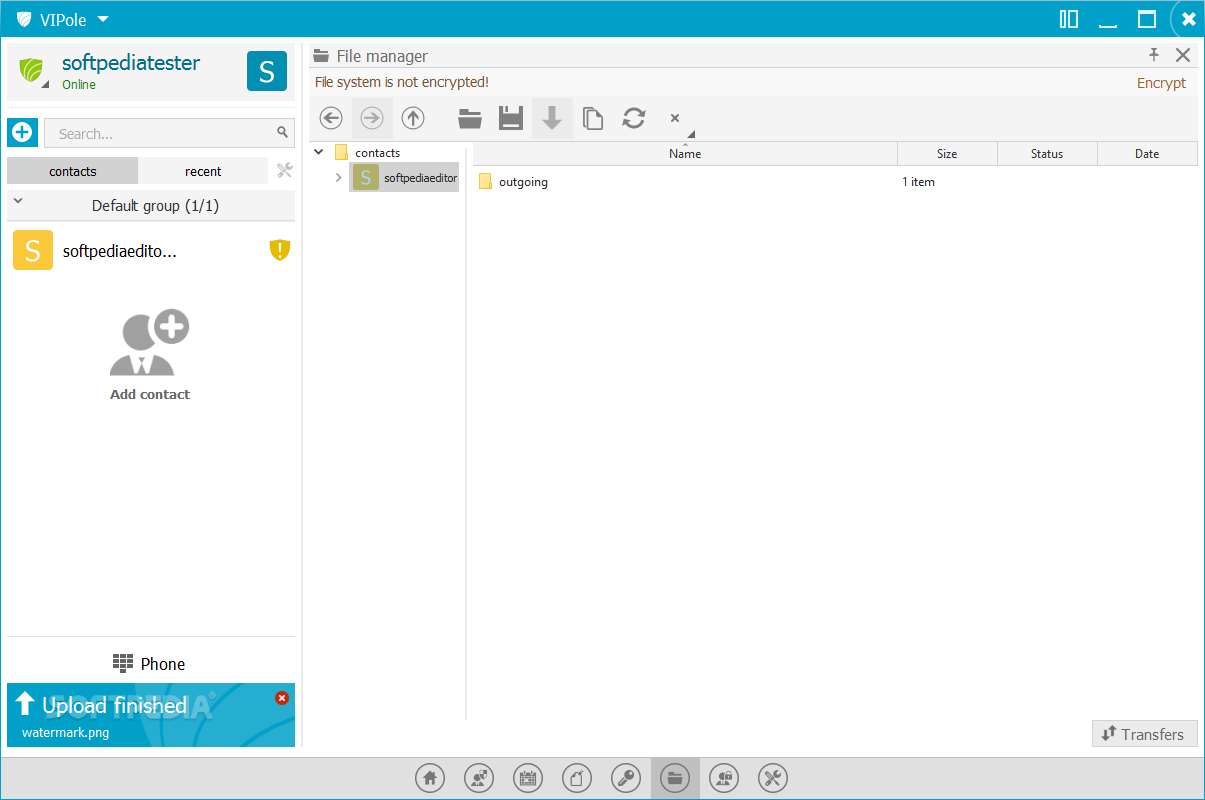This screenshot has width=1205, height=800.
Task: Sort by the Name column header
Action: point(685,153)
